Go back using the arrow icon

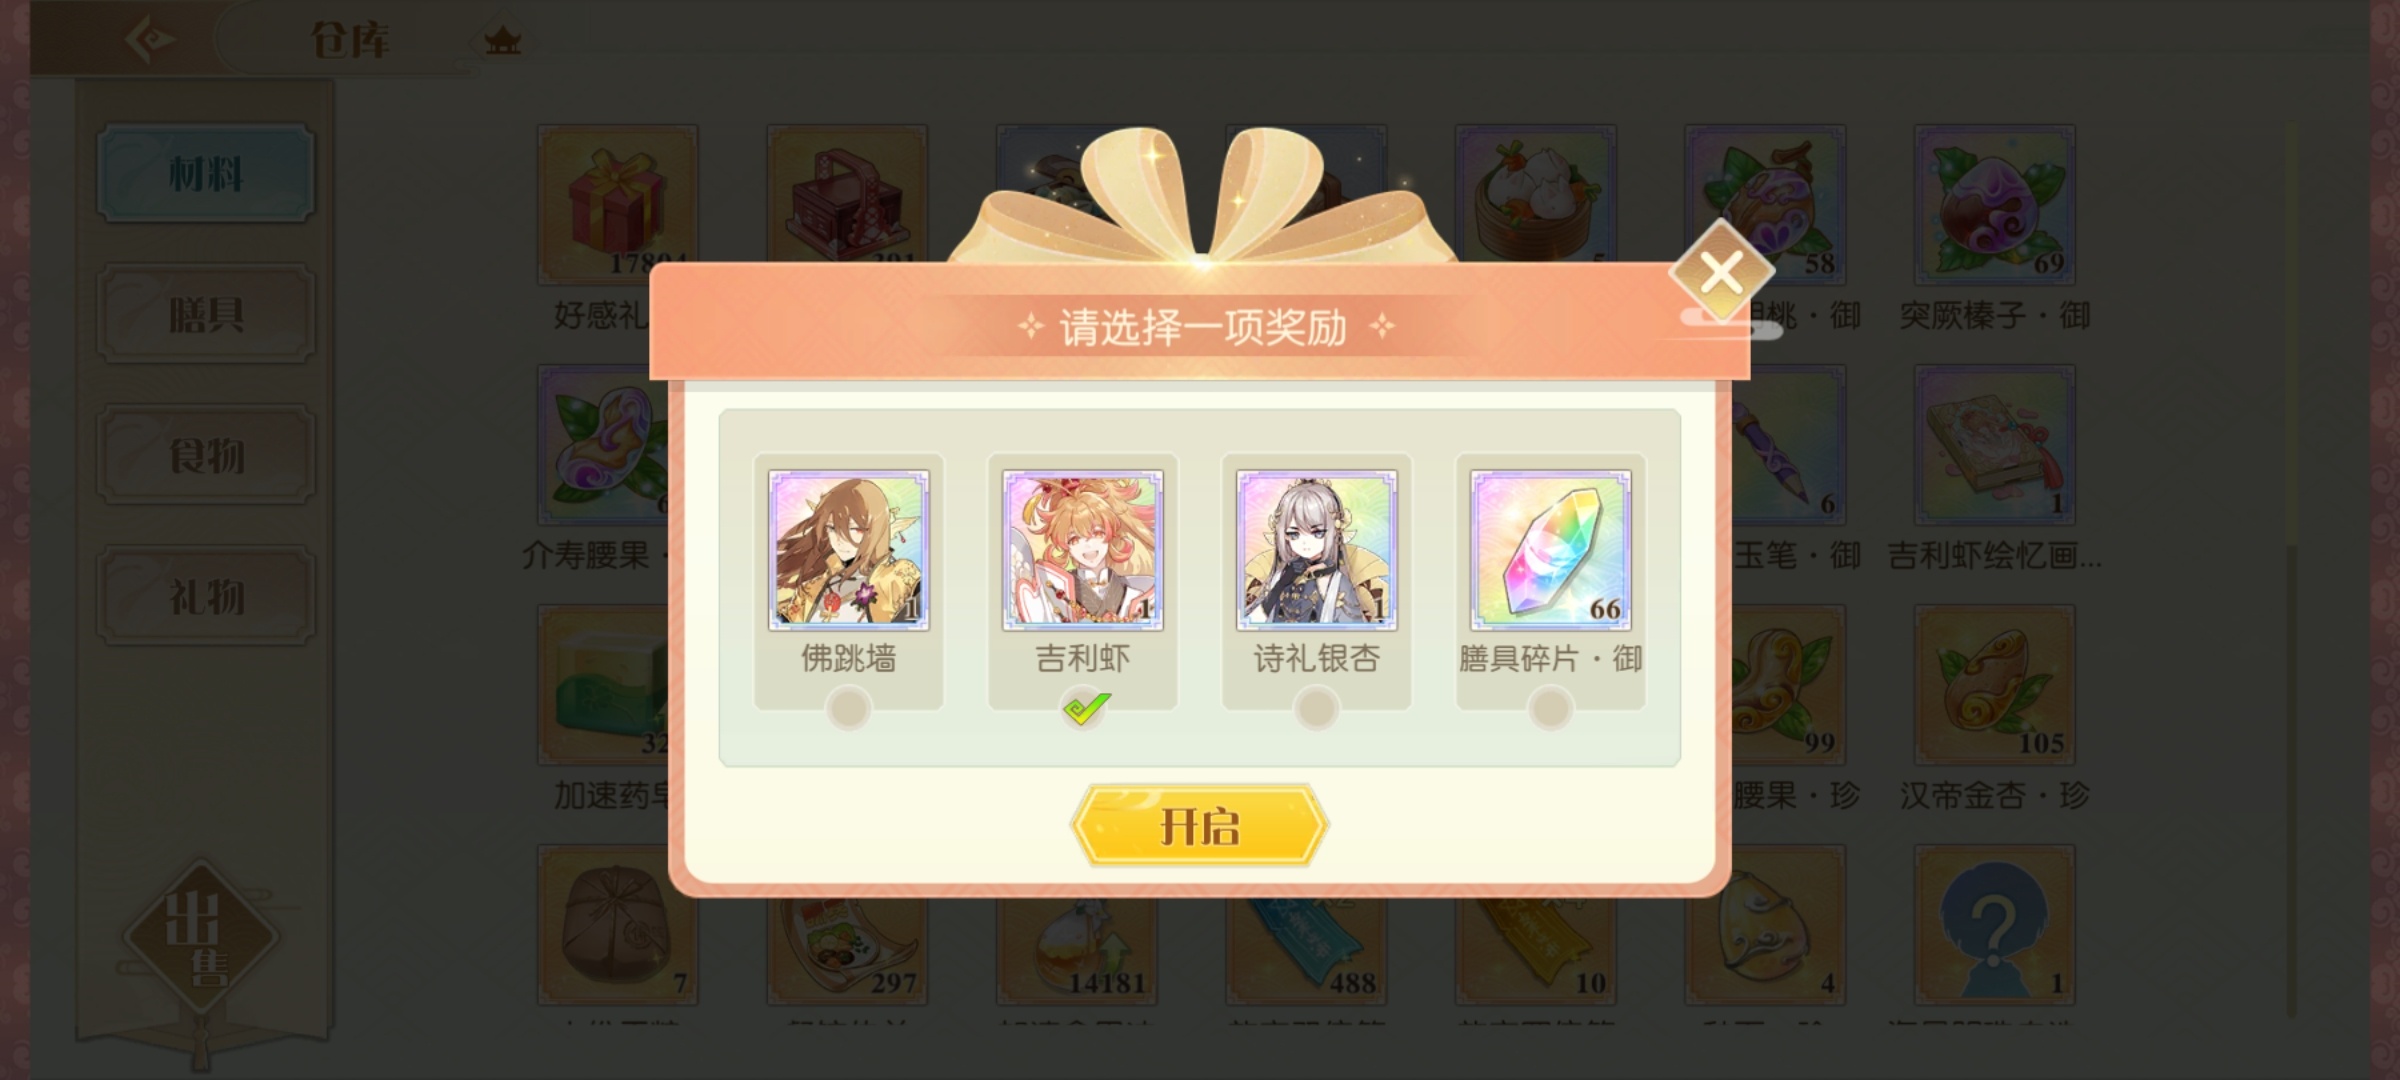pos(150,40)
